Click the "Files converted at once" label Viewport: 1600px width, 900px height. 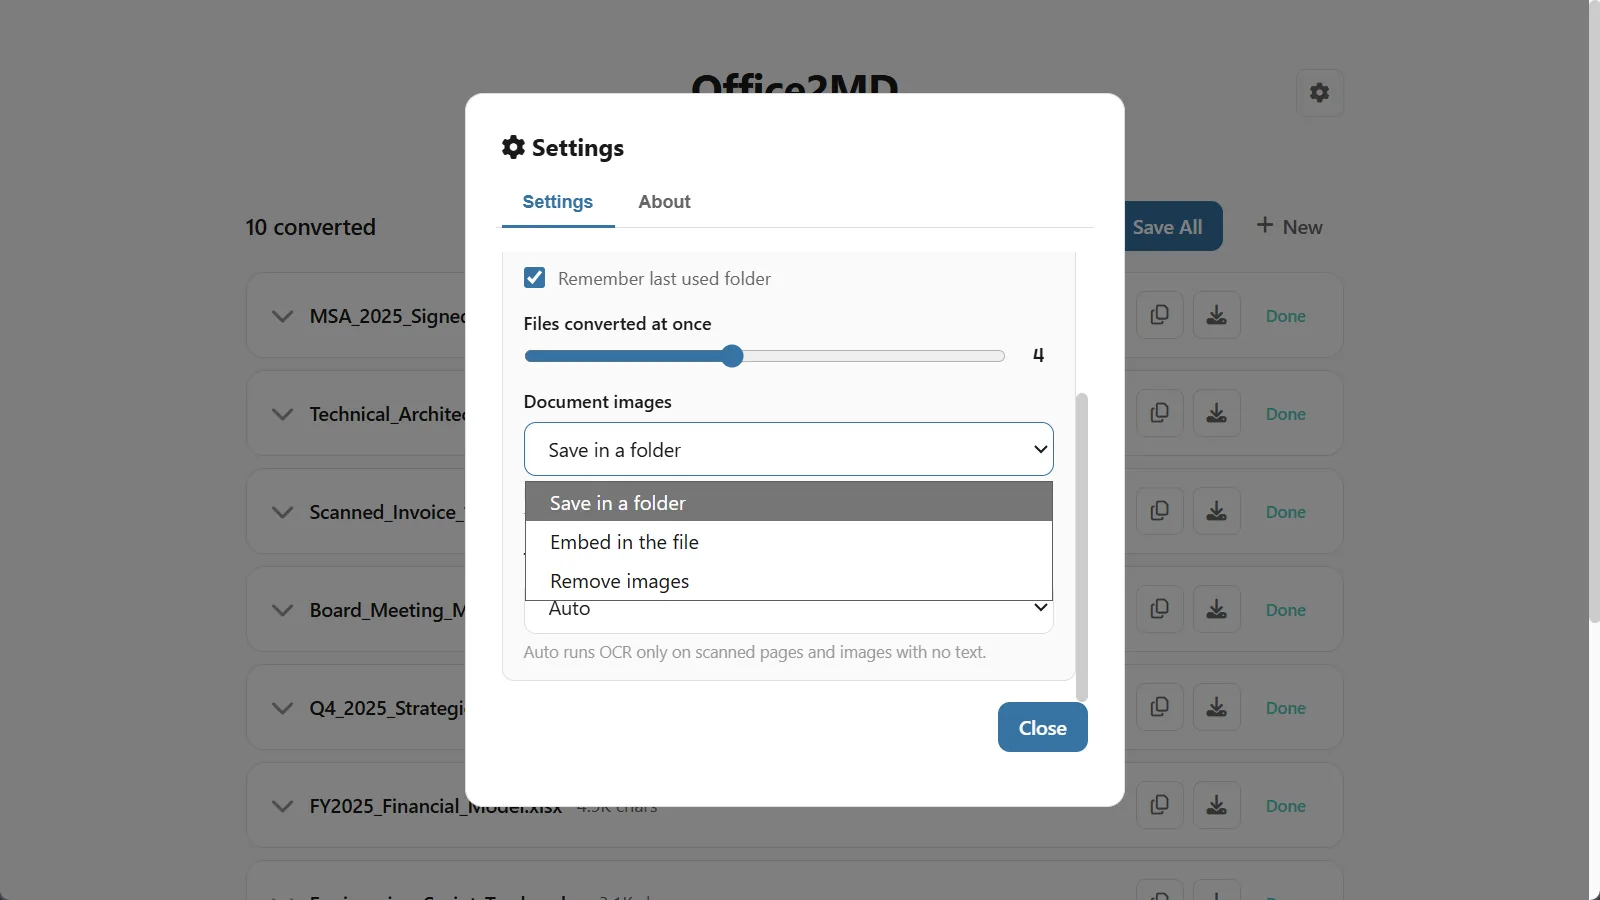pos(618,324)
